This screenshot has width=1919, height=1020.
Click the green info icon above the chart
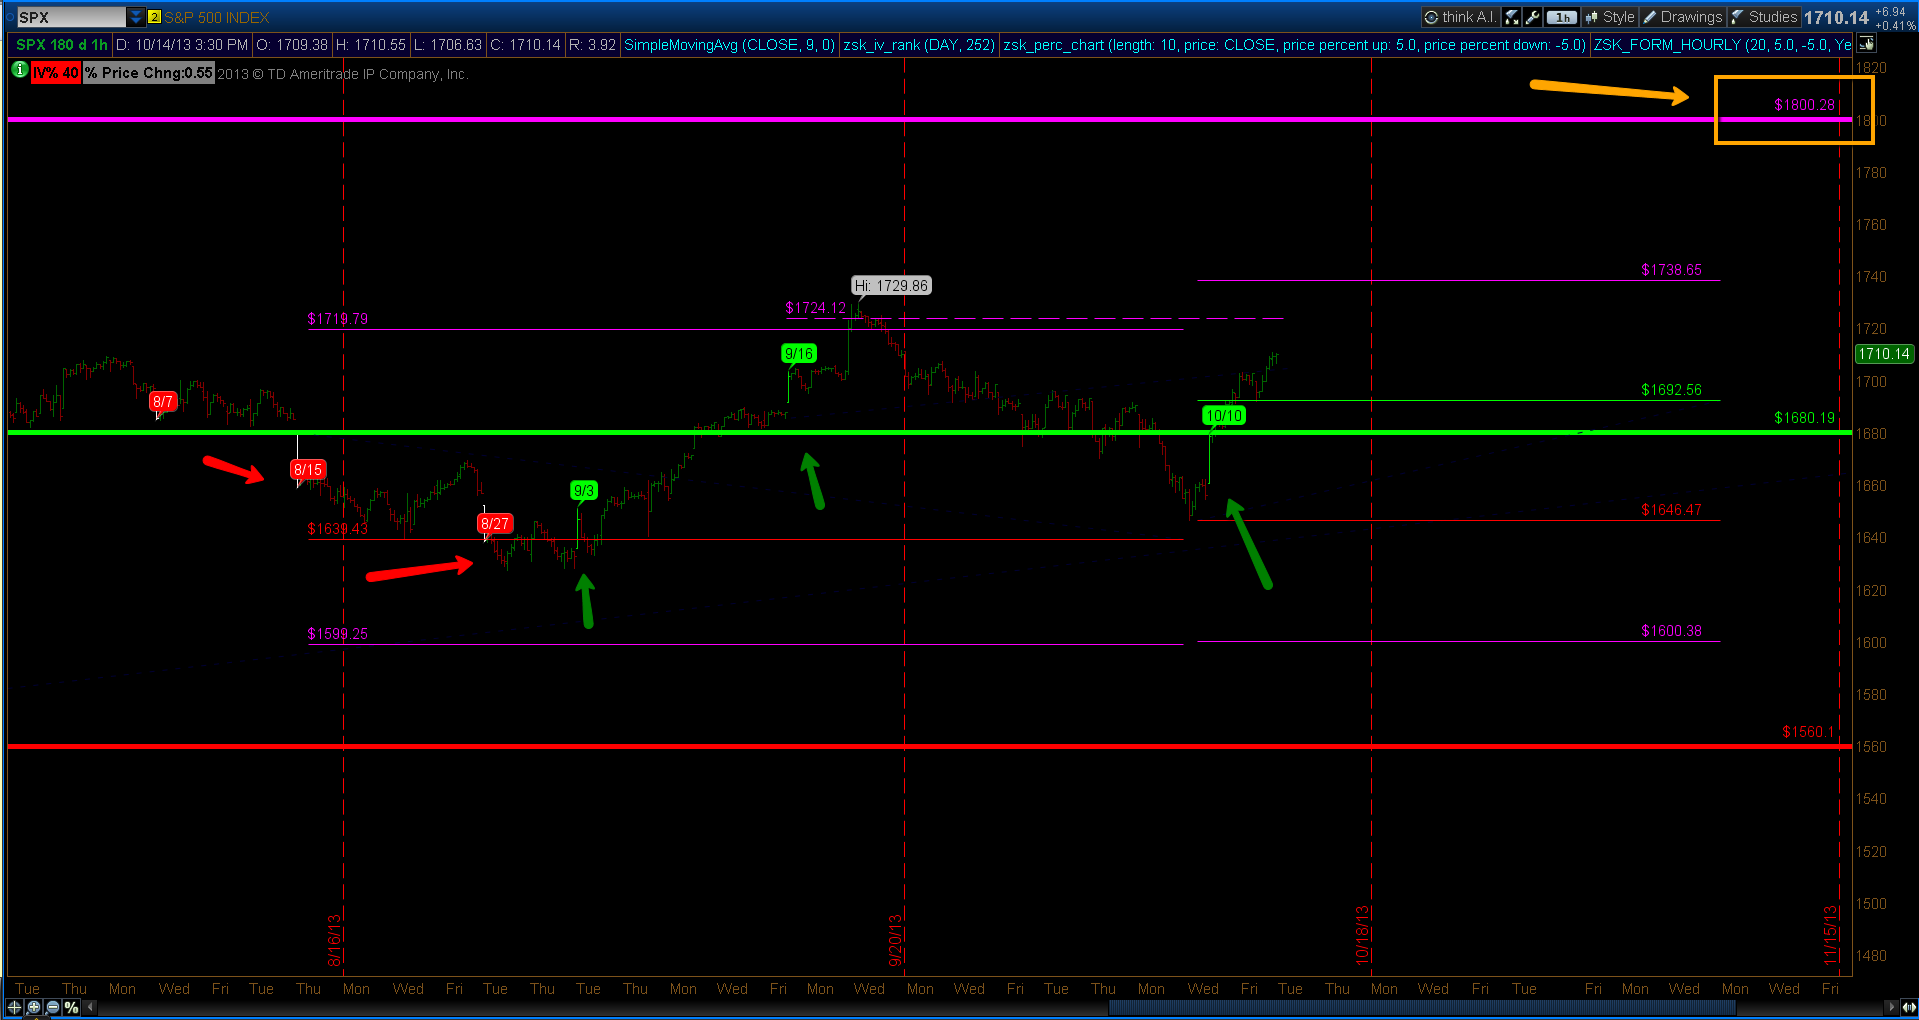[19, 71]
